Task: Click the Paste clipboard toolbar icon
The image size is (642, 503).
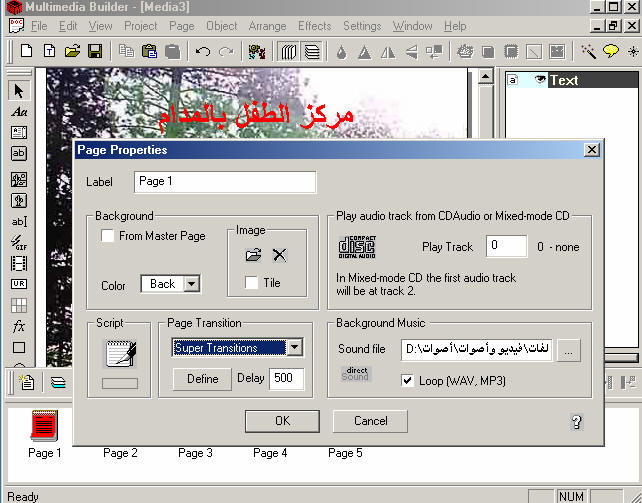Action: pyautogui.click(x=149, y=51)
